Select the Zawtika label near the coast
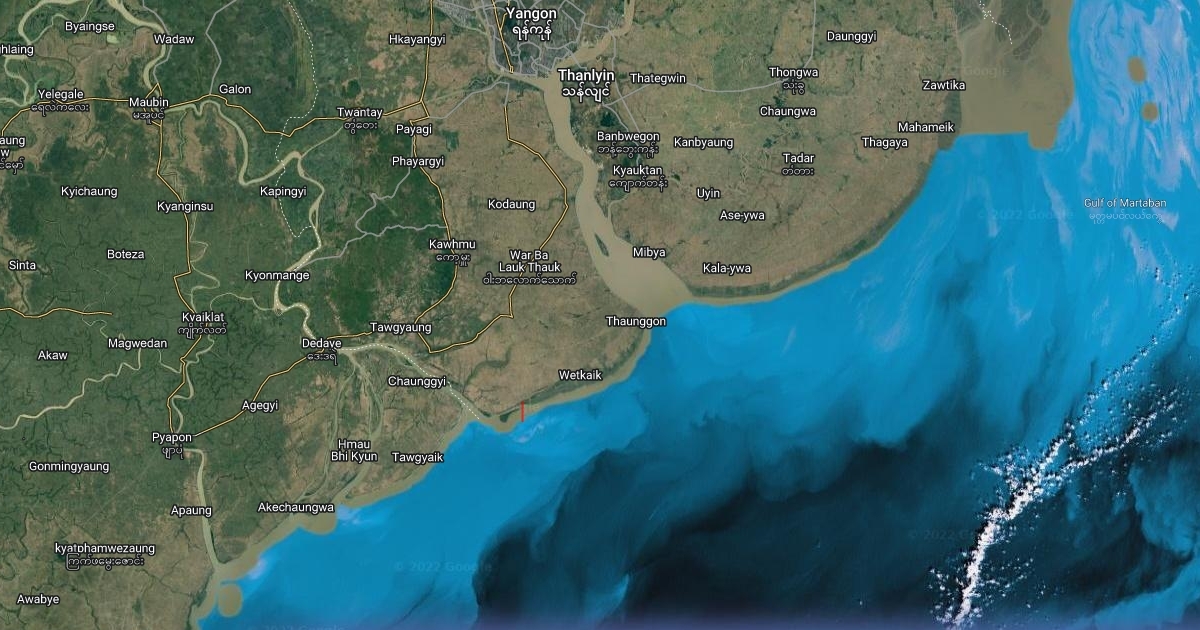The height and width of the screenshot is (630, 1200). coord(944,85)
